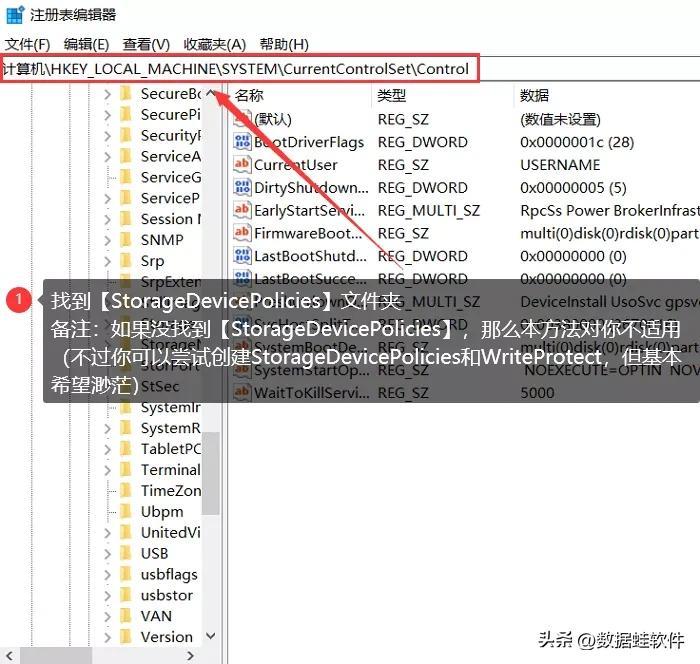This screenshot has height=664, width=700.
Task: Open the 帮助(H) menu
Action: [x=284, y=44]
